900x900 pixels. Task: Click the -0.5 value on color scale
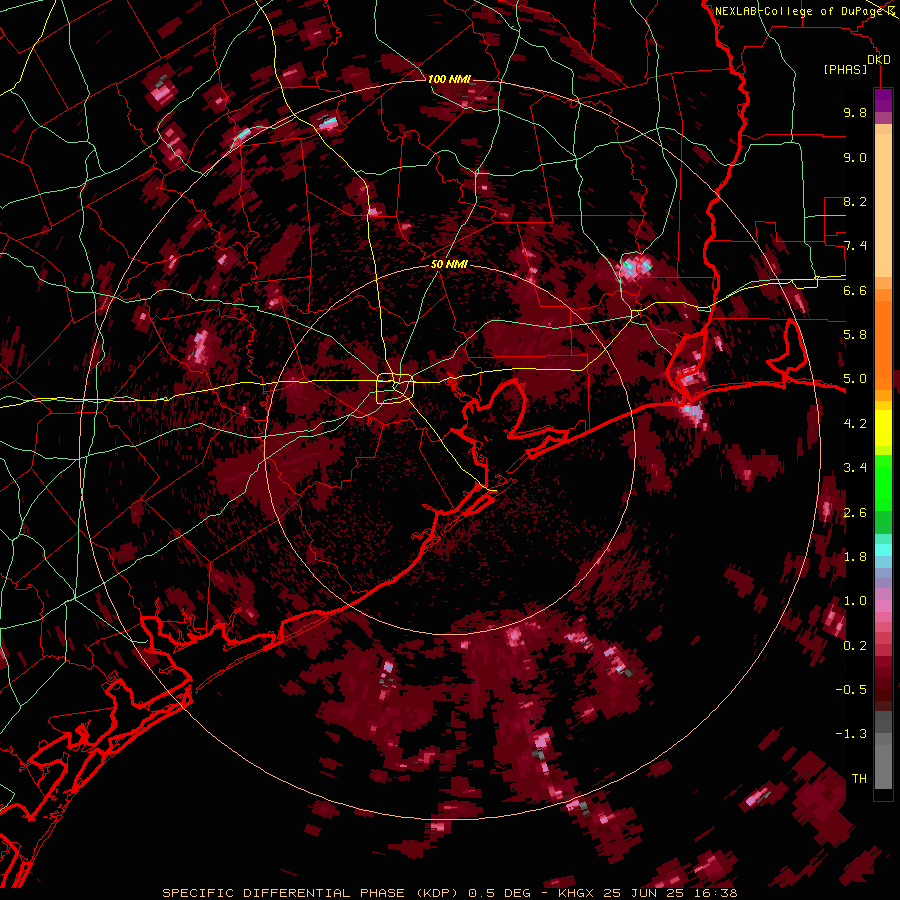pos(851,690)
